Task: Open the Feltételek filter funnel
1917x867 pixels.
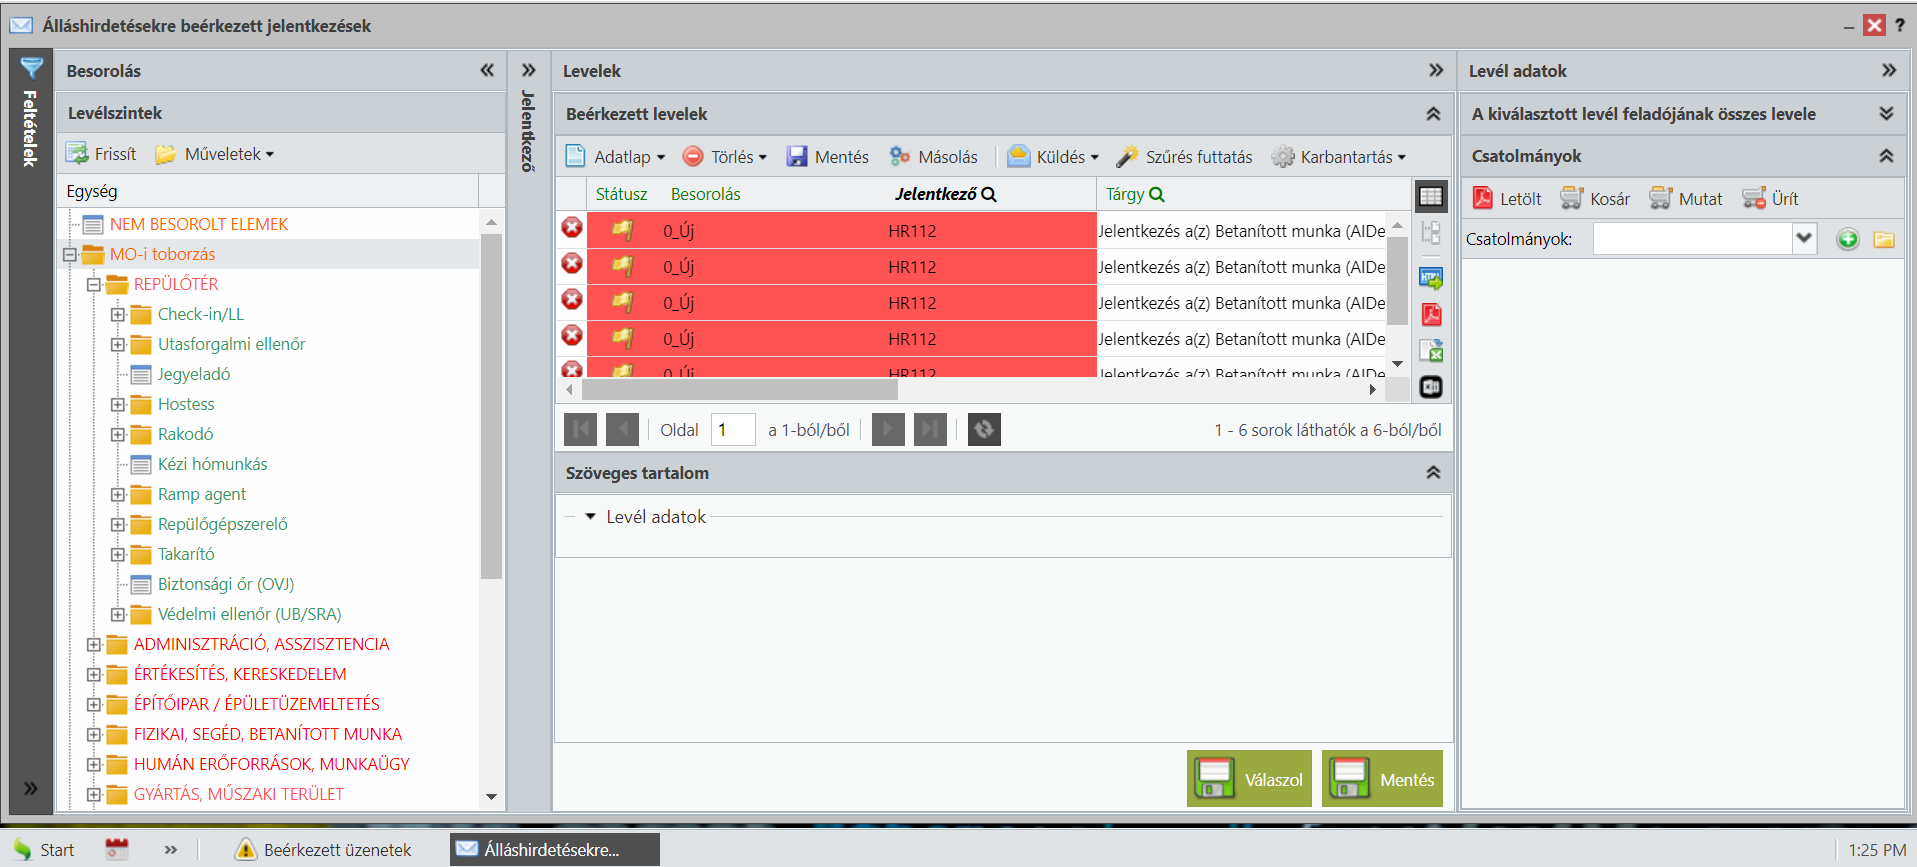Action: [x=31, y=68]
